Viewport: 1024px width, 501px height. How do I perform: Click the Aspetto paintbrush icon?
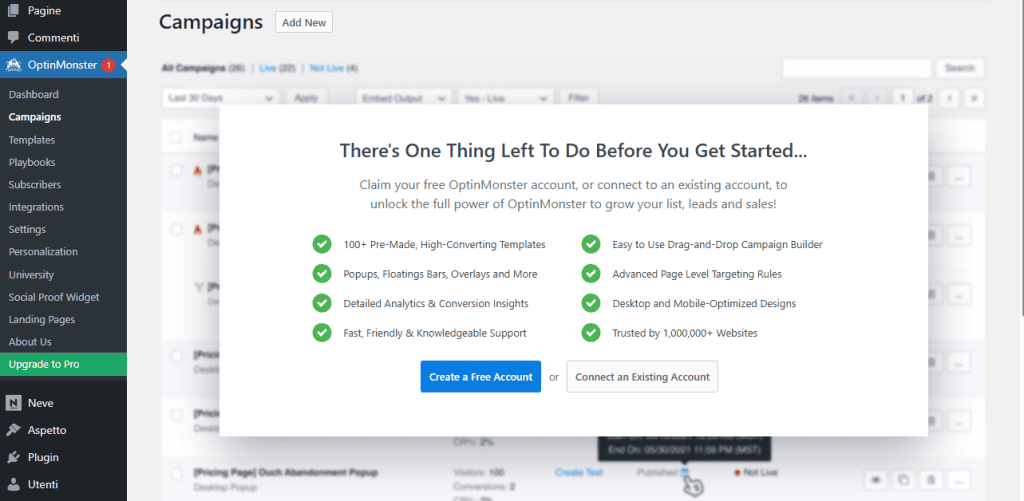[13, 430]
